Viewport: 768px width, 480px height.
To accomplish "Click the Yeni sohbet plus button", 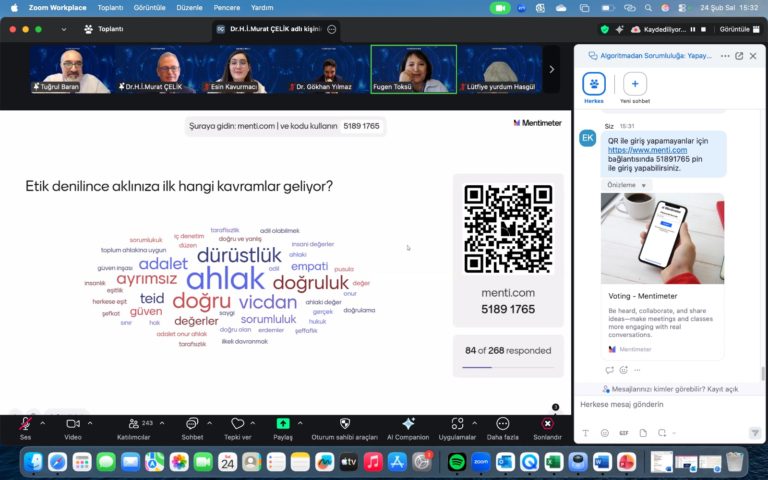I will point(635,84).
